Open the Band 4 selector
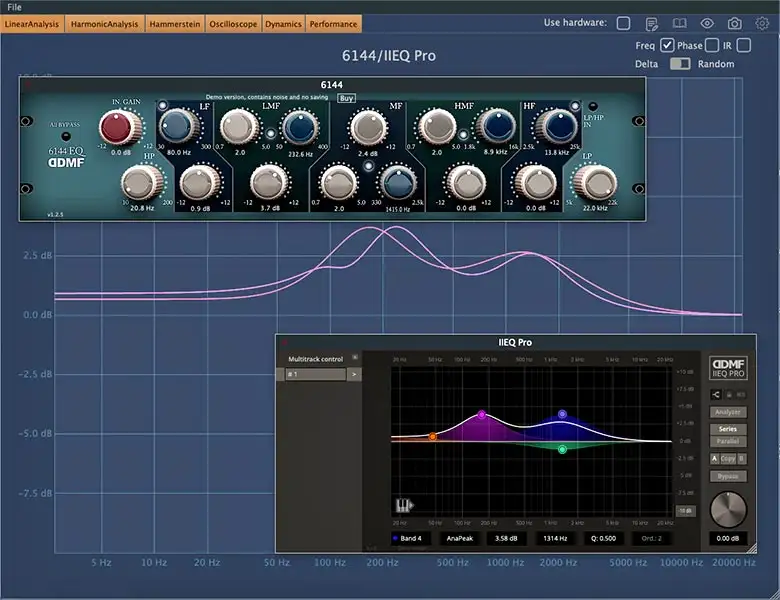 click(411, 538)
